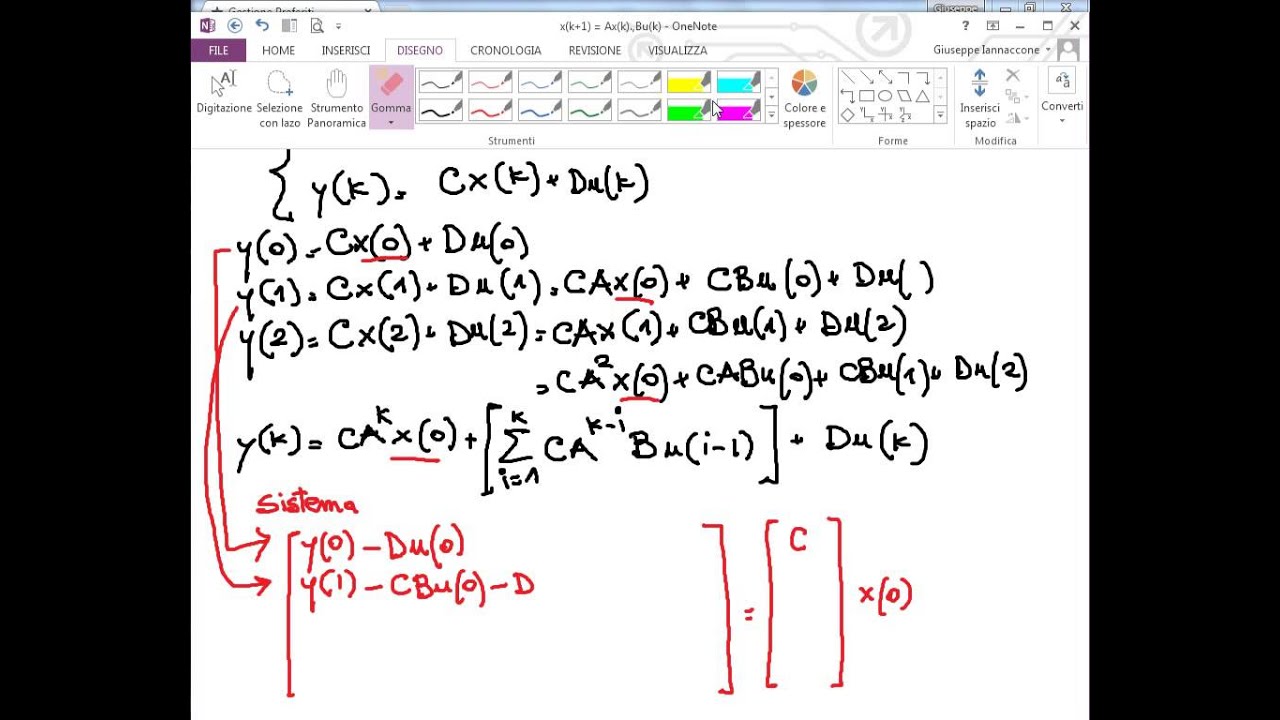This screenshot has width=1280, height=720.
Task: Select the magenta highlighter
Action: coord(739,110)
